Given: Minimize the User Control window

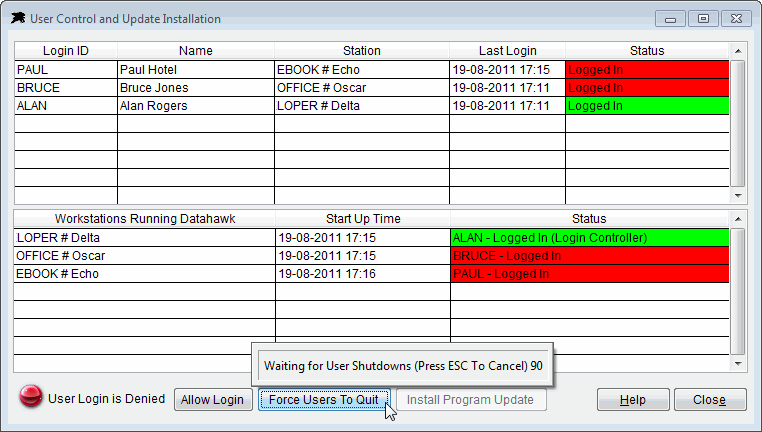Looking at the screenshot, I should point(670,19).
